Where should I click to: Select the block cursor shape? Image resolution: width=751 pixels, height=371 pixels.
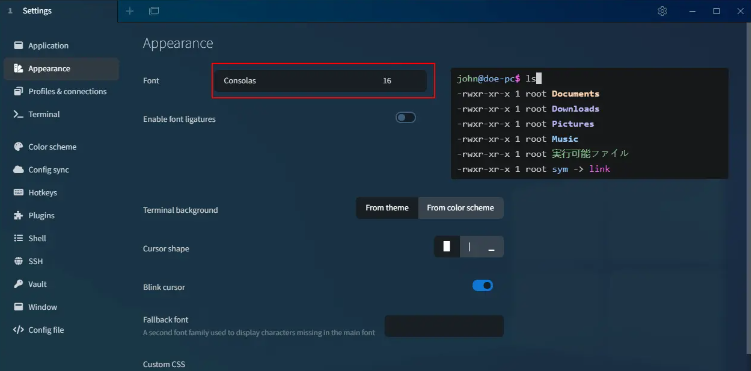click(447, 247)
